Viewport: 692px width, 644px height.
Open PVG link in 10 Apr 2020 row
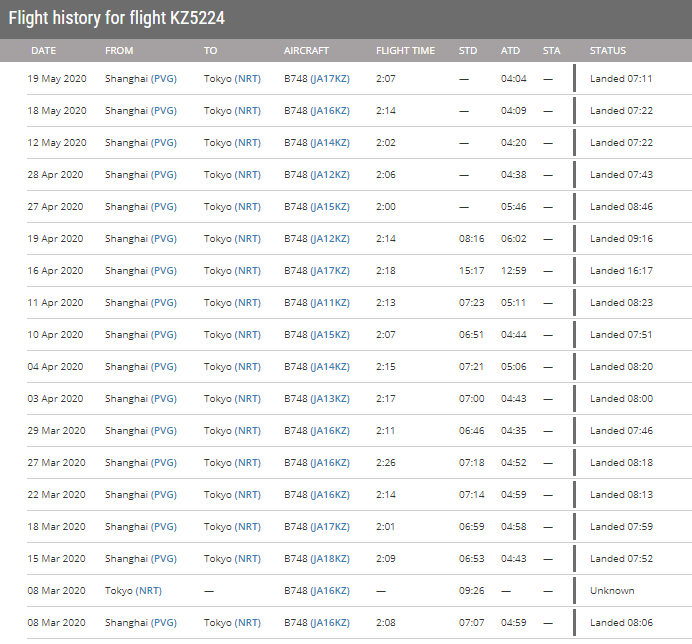tap(164, 335)
